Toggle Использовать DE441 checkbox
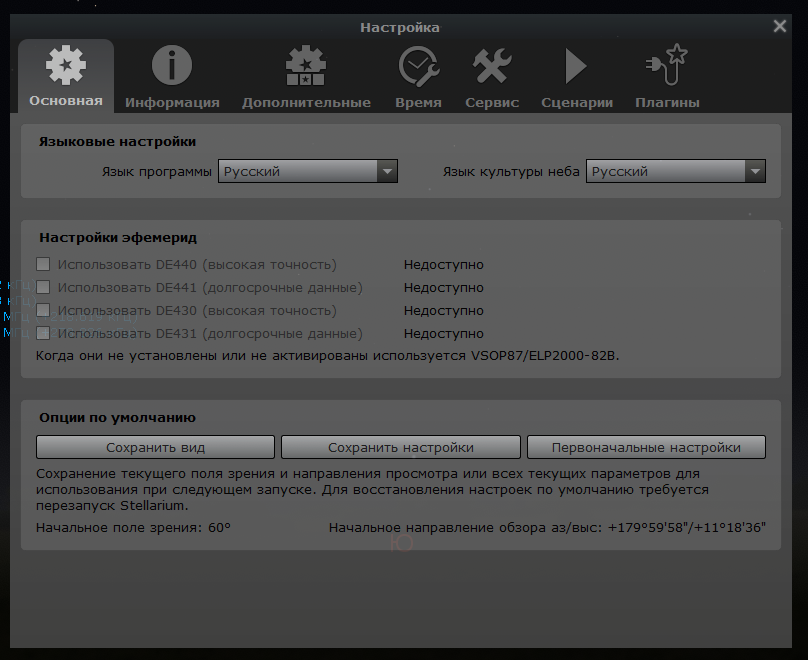808x660 pixels. [x=43, y=287]
